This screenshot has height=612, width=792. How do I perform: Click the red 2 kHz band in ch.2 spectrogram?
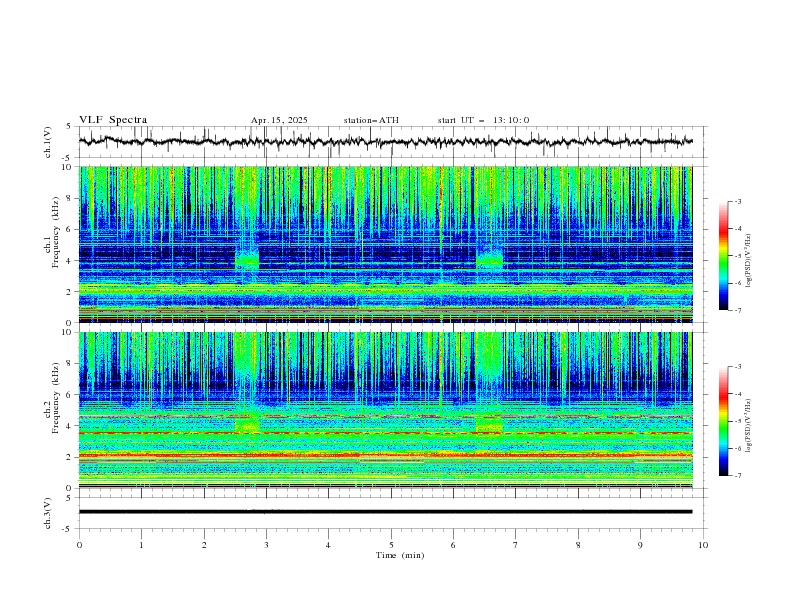[x=385, y=455]
